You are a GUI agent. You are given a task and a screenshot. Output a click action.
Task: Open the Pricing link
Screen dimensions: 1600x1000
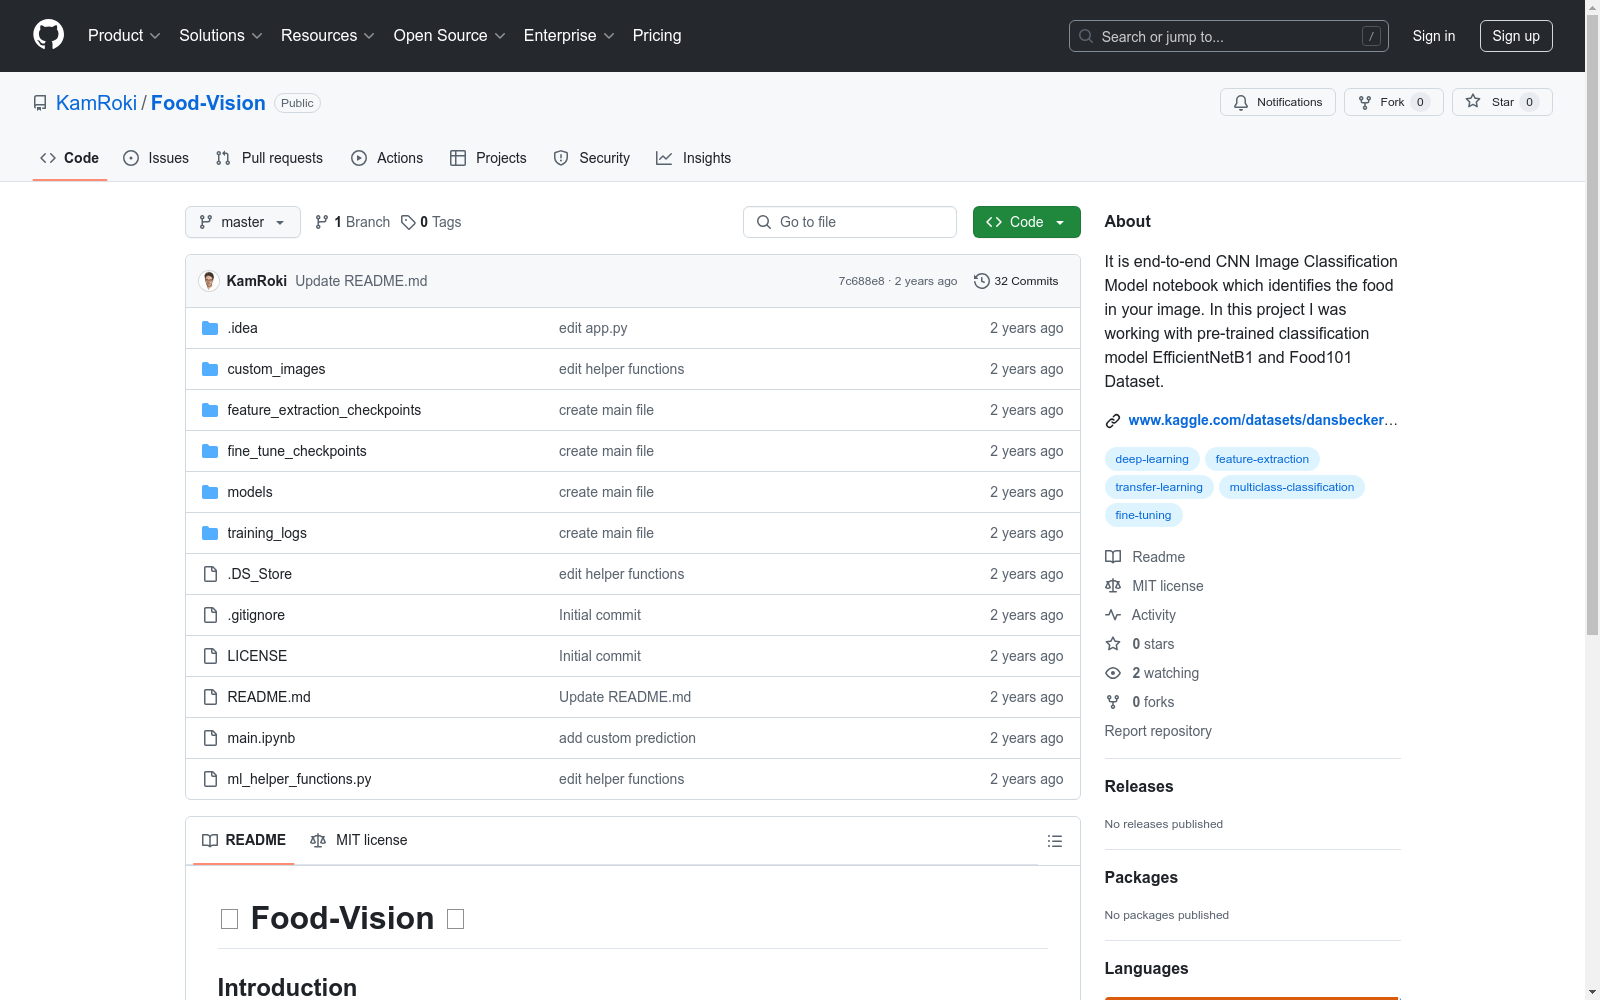point(657,35)
